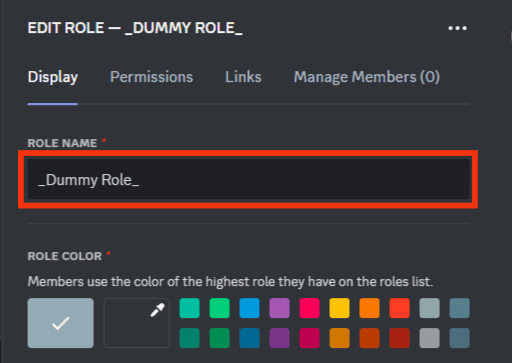This screenshot has height=363, width=512.
Task: Pick the dark amber swatch in bottom row
Action: tap(340, 338)
